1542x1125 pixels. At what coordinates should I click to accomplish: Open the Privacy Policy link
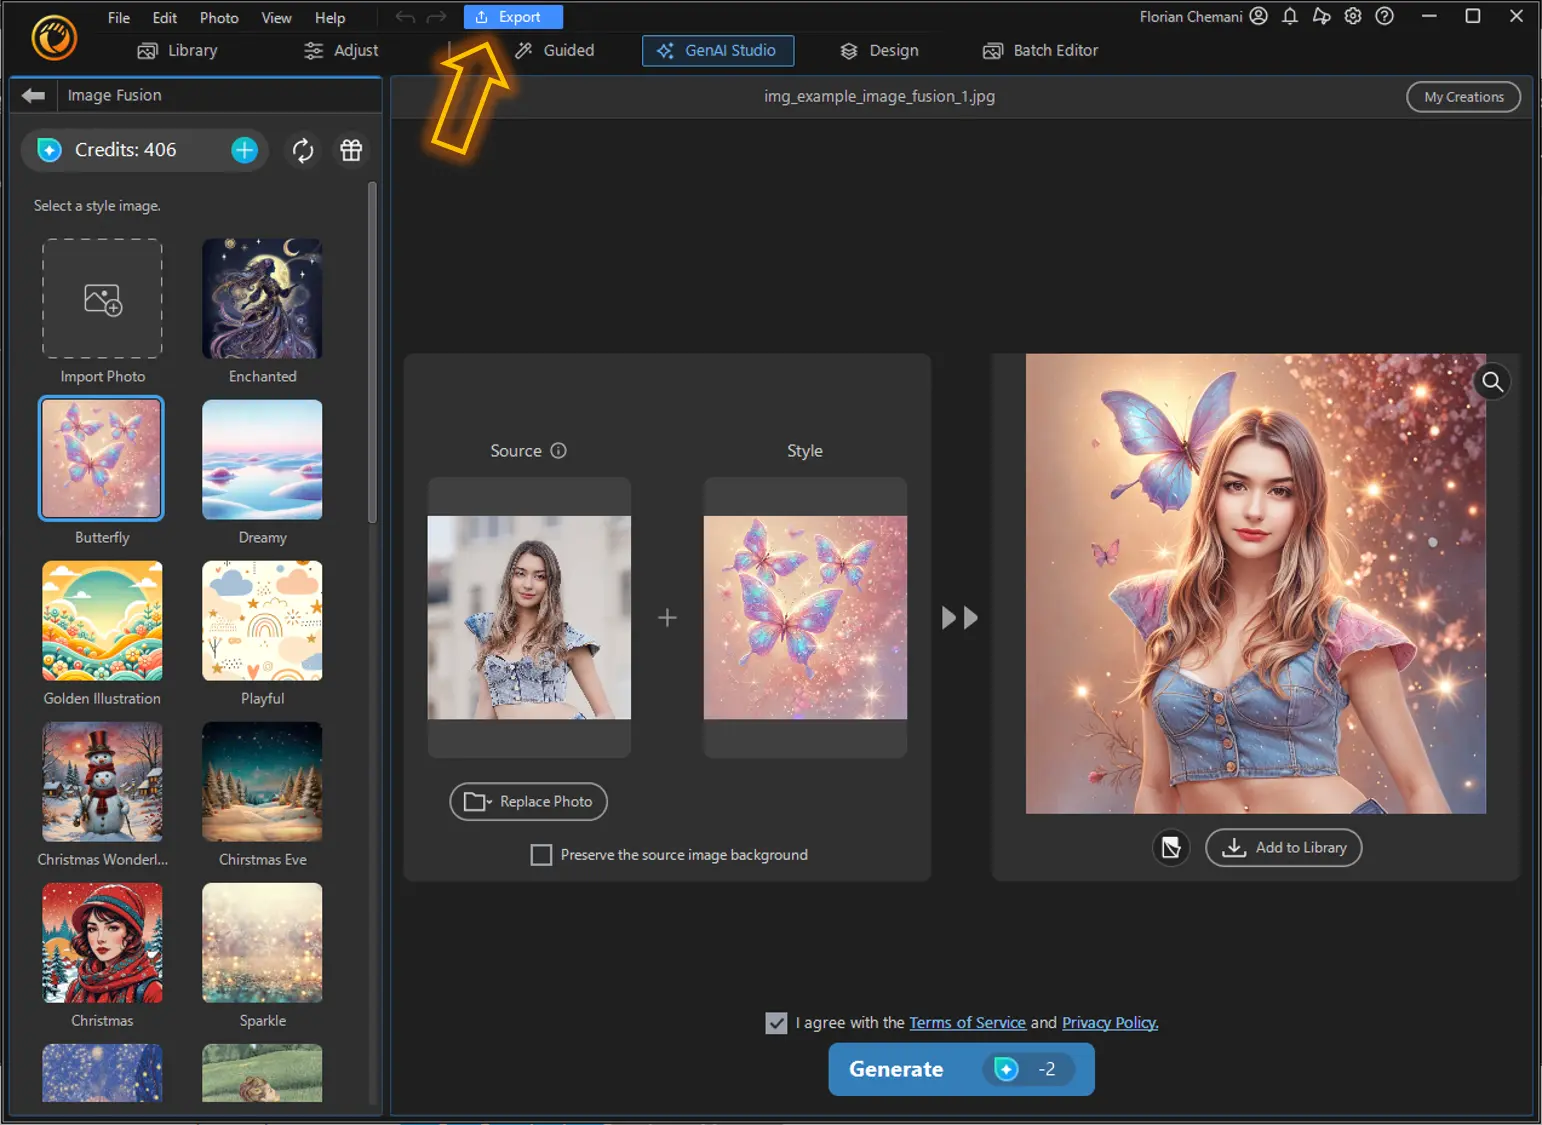(1108, 1022)
